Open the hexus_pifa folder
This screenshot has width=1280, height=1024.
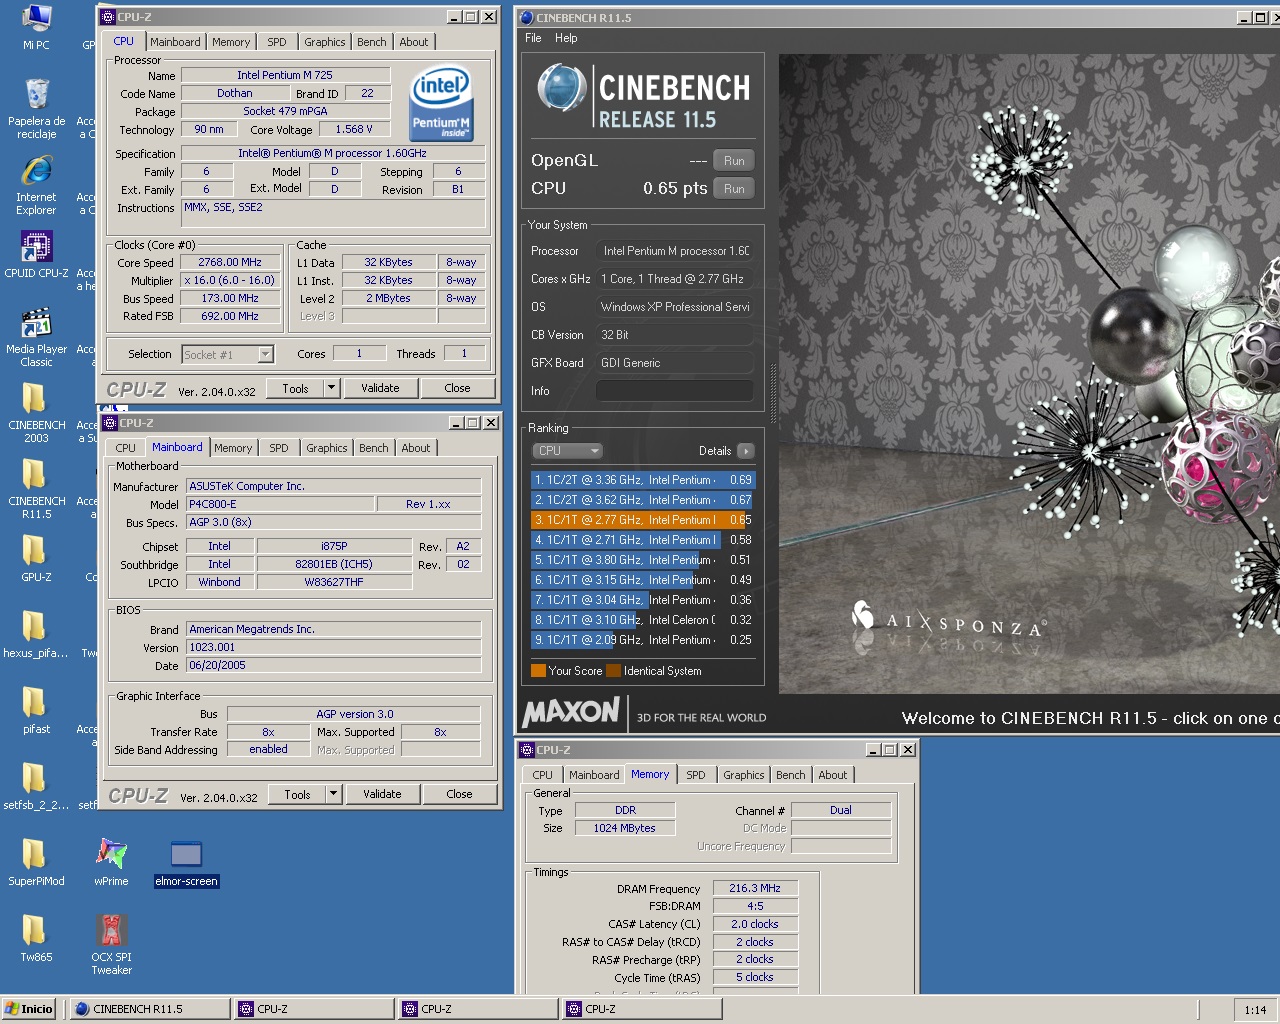[x=36, y=634]
